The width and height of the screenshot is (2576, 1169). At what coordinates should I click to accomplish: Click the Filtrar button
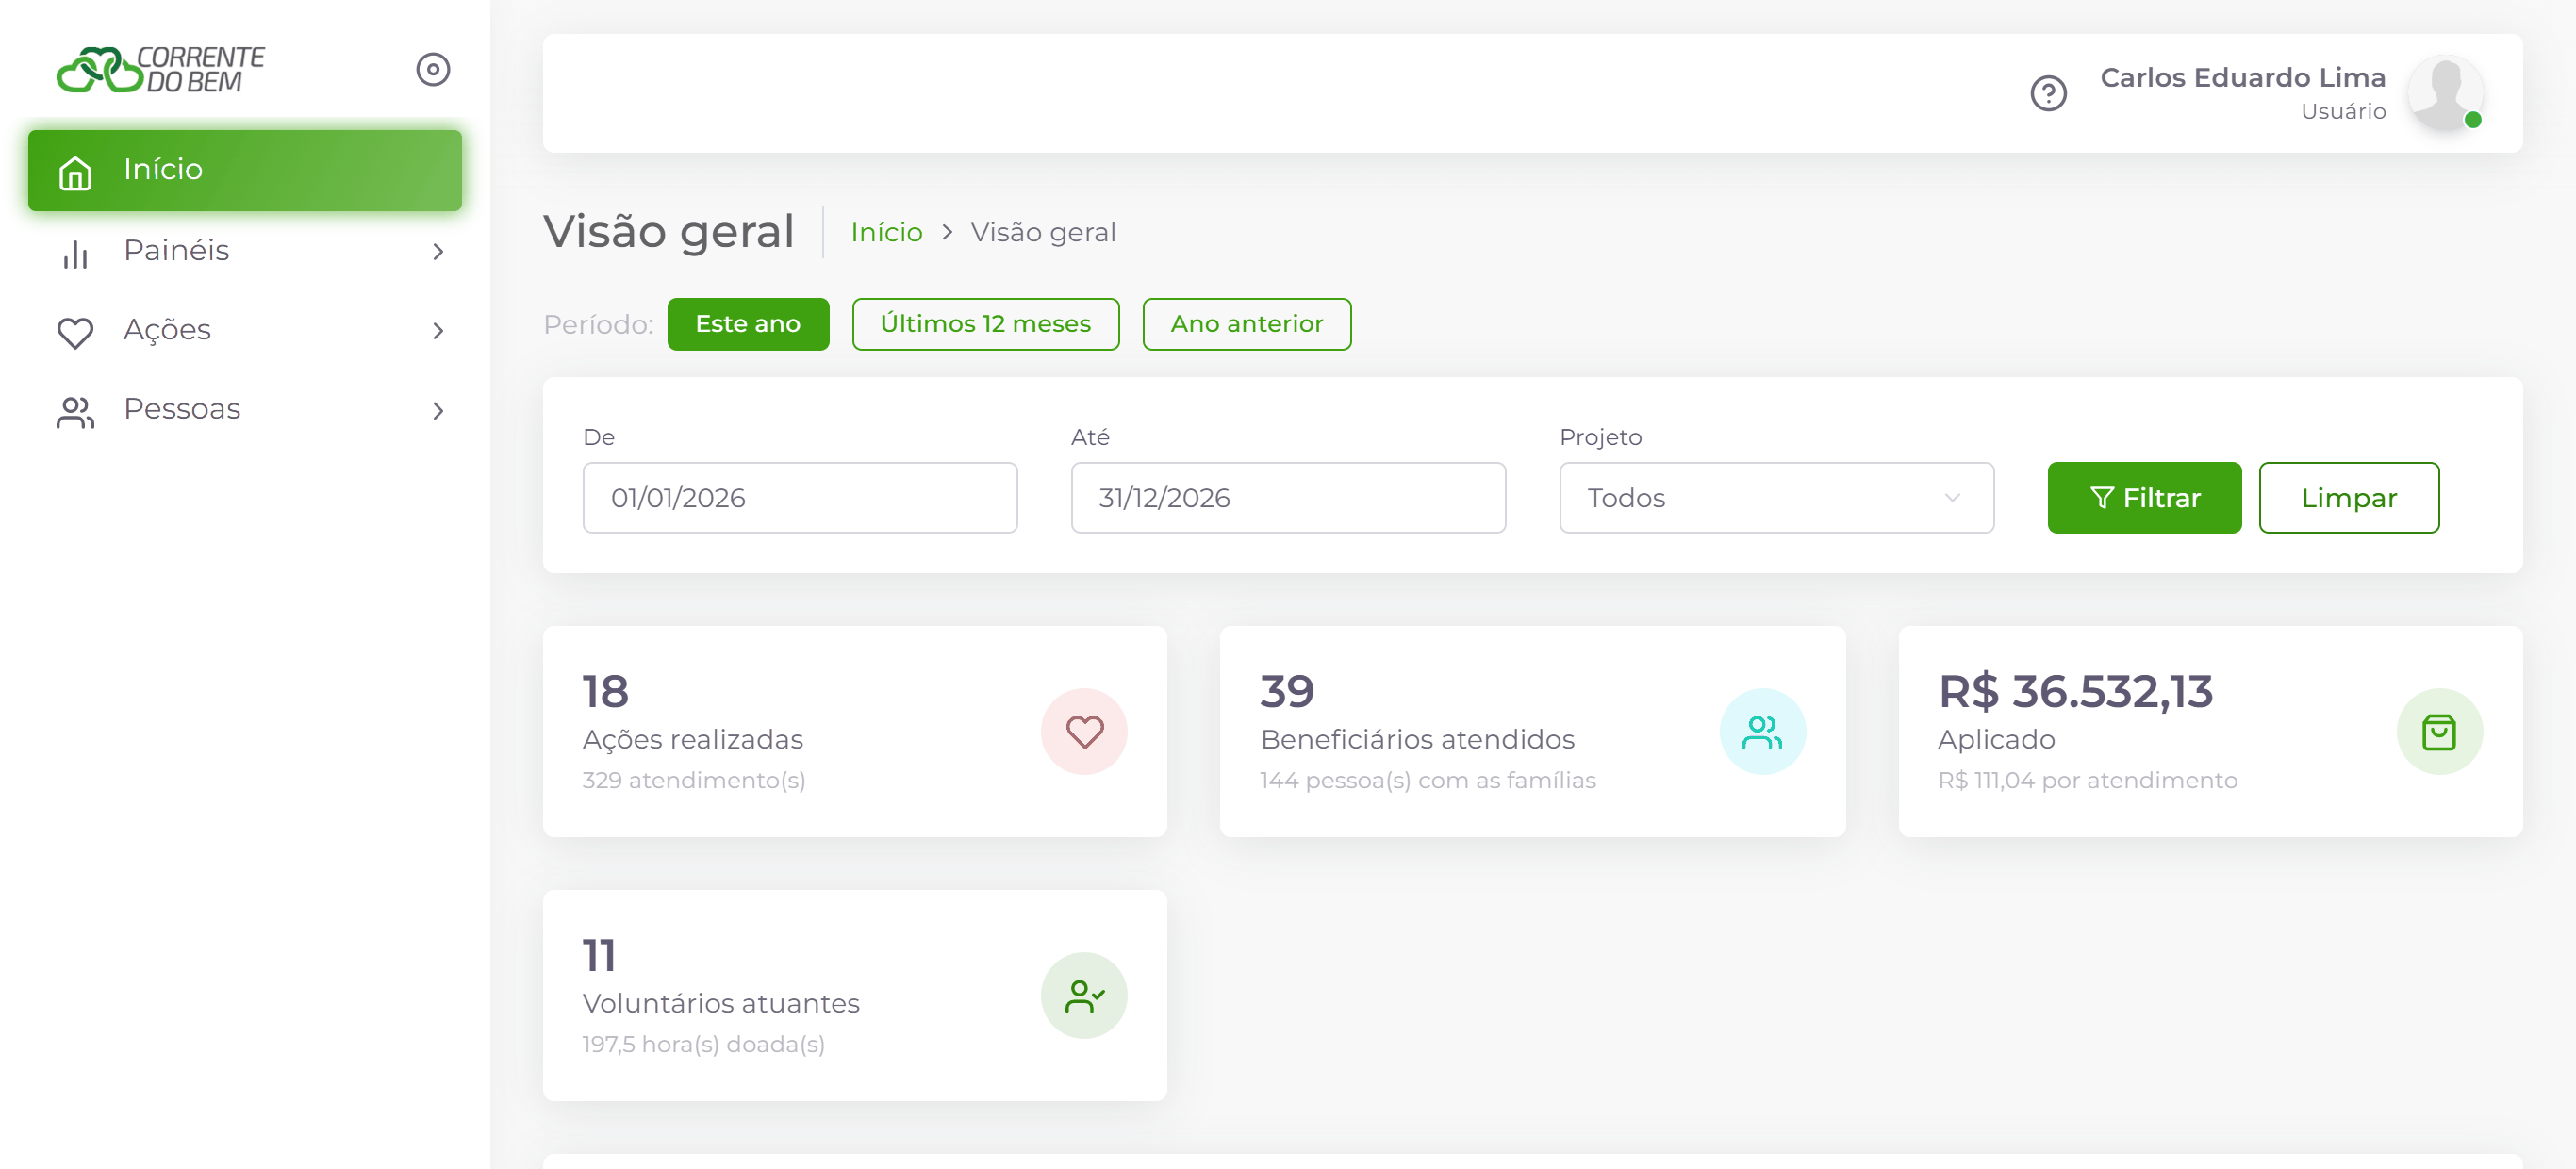coord(2144,498)
